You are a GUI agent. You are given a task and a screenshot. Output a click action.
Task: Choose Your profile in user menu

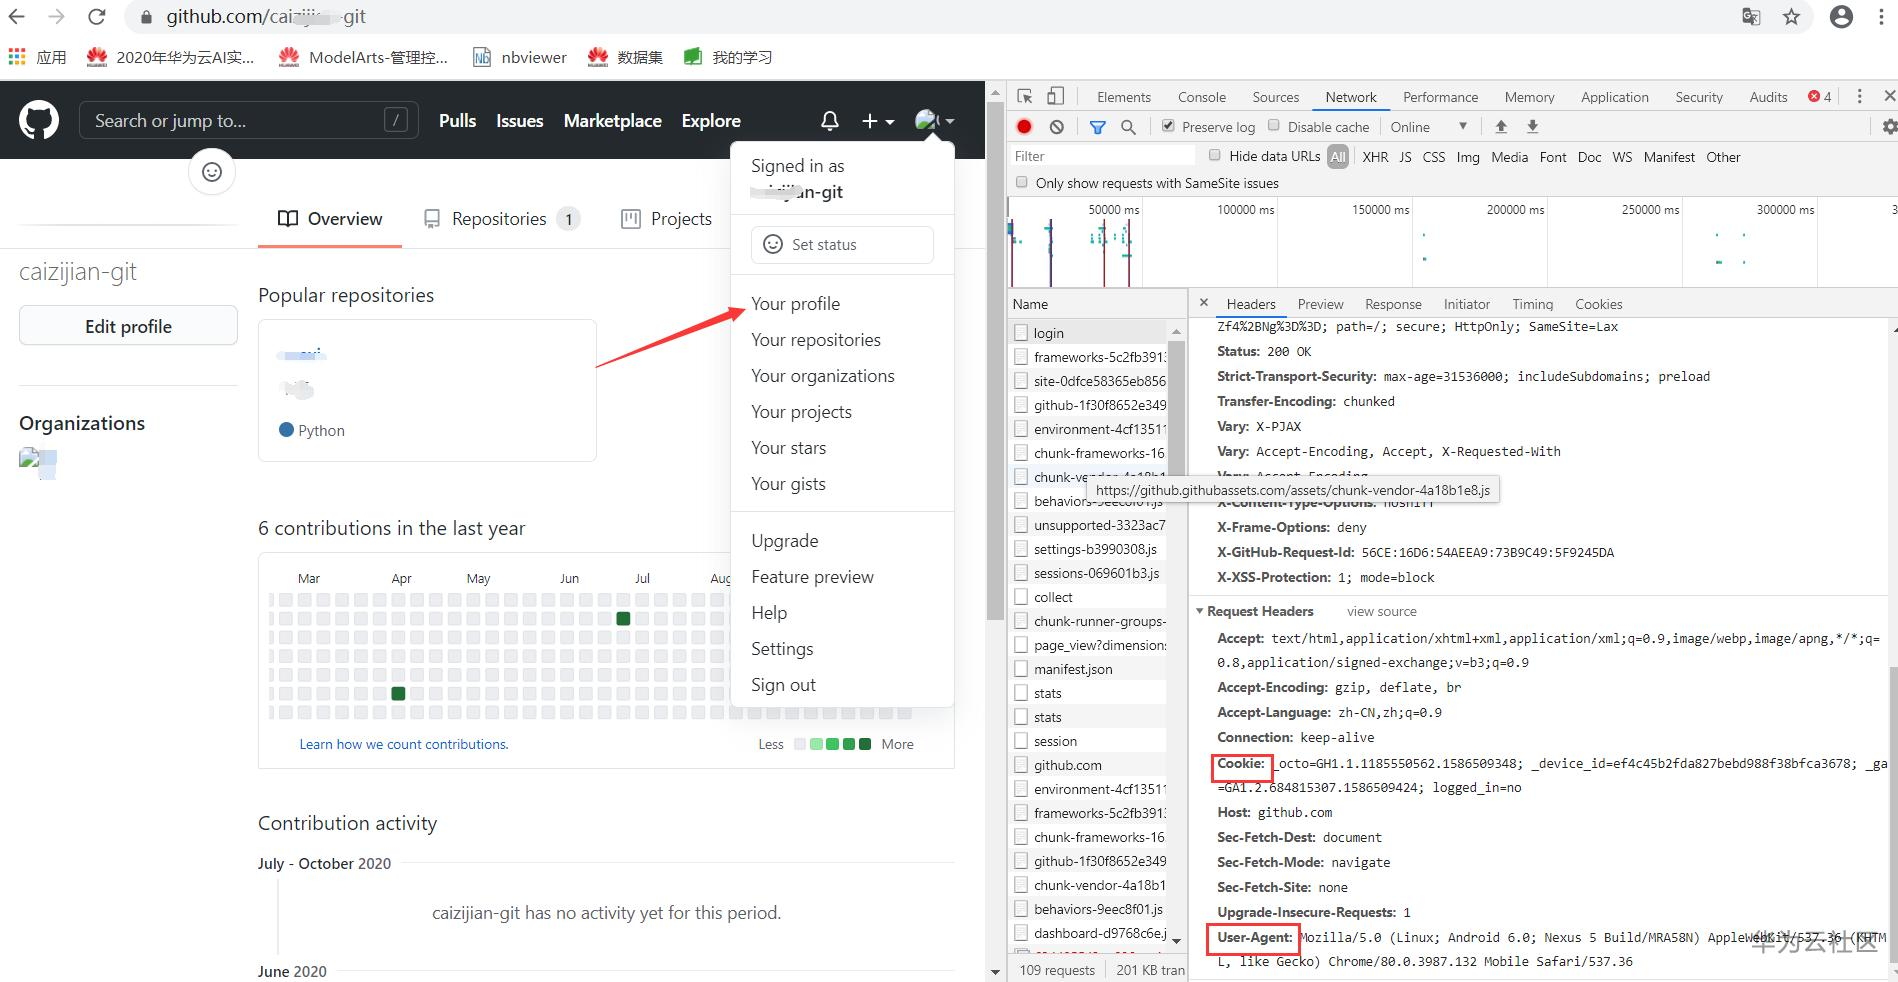pos(795,304)
